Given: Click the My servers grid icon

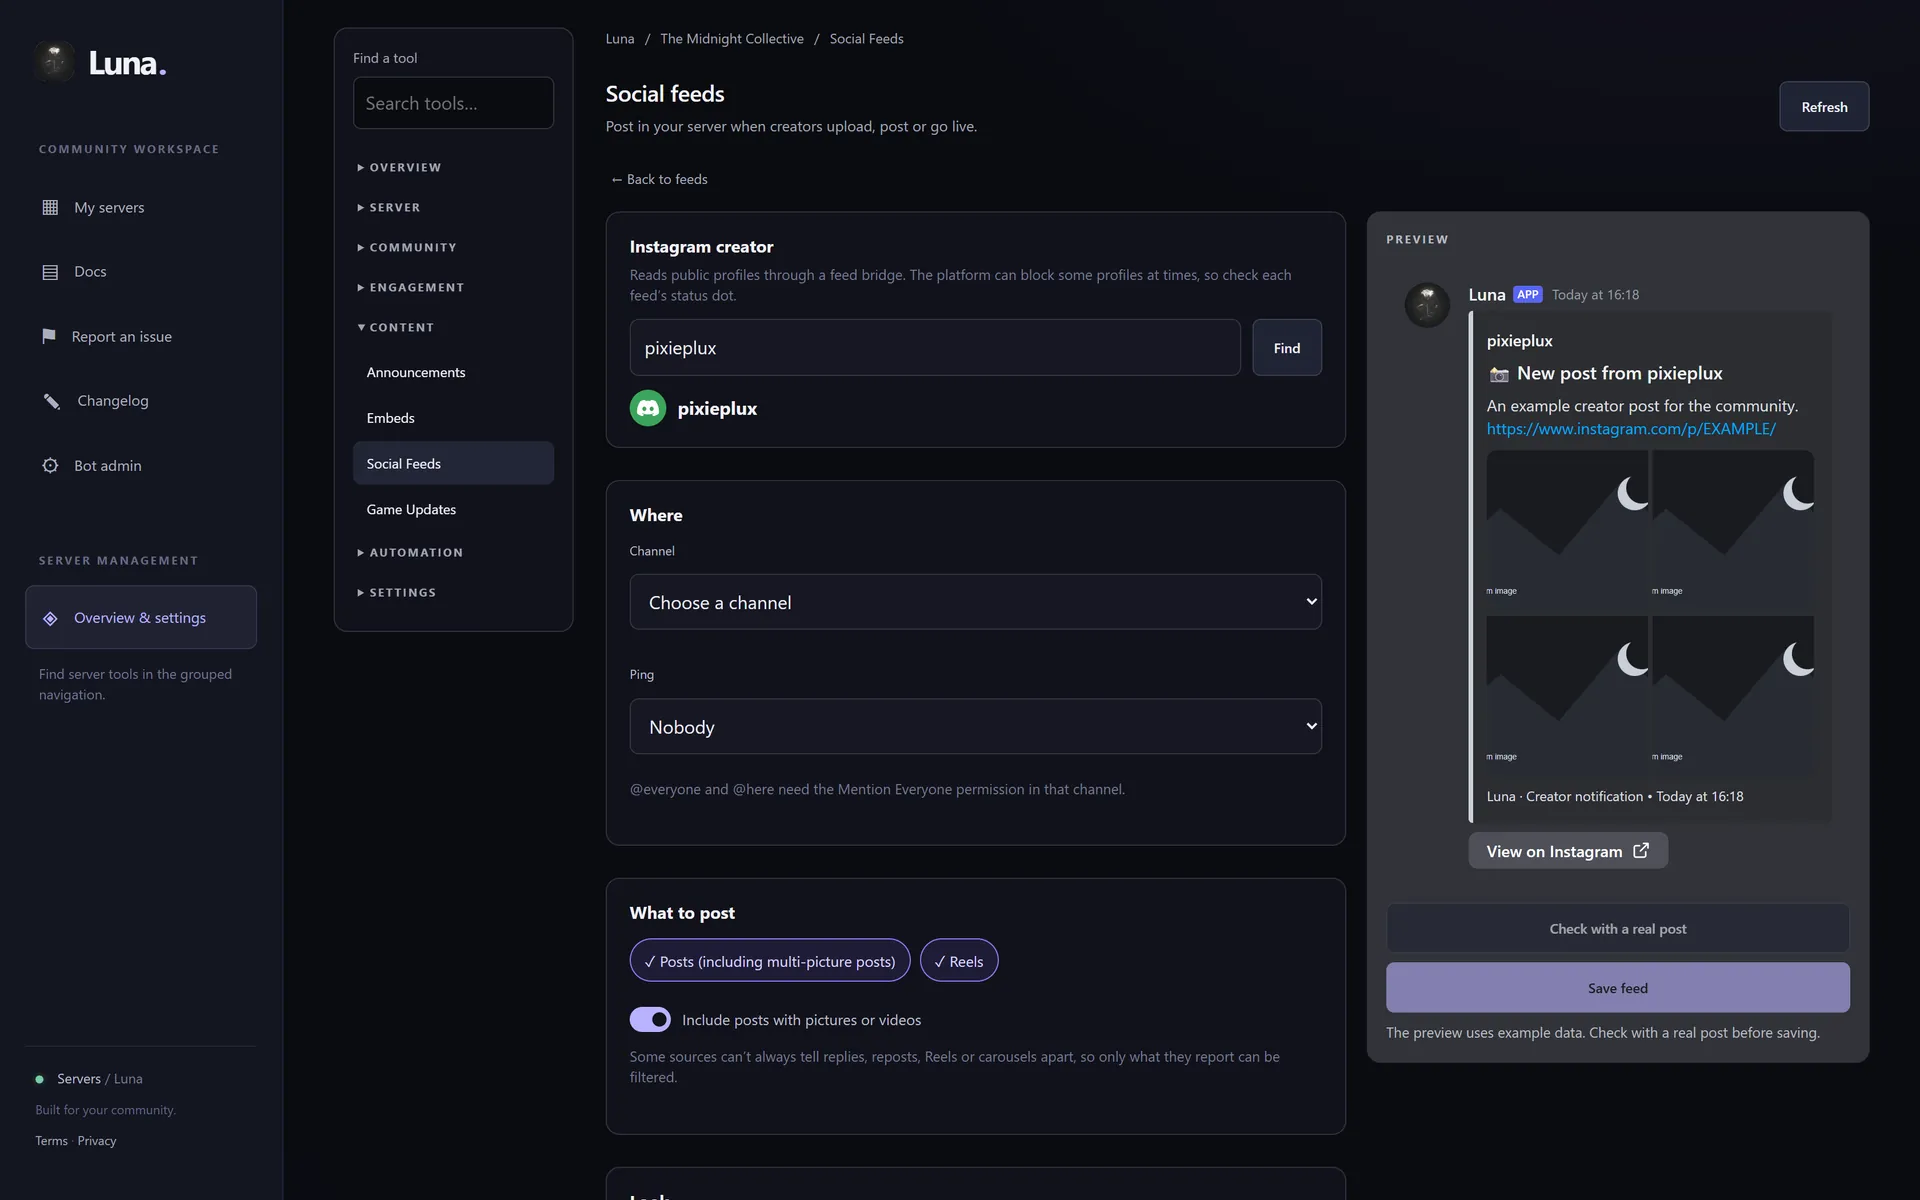Looking at the screenshot, I should [50, 207].
